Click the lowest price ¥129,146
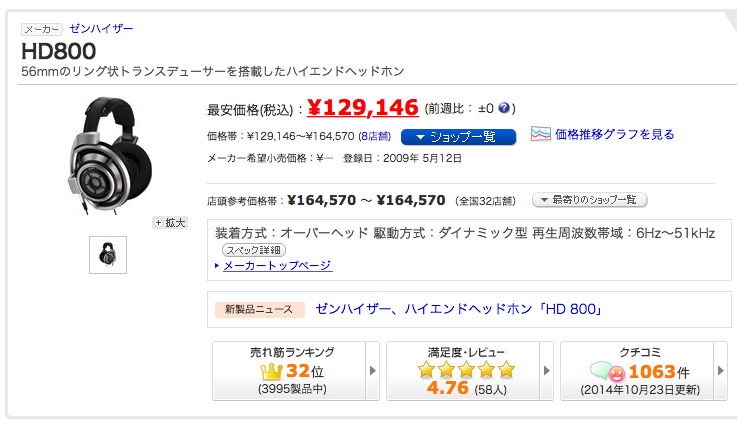The height and width of the screenshot is (422, 737). tap(362, 106)
